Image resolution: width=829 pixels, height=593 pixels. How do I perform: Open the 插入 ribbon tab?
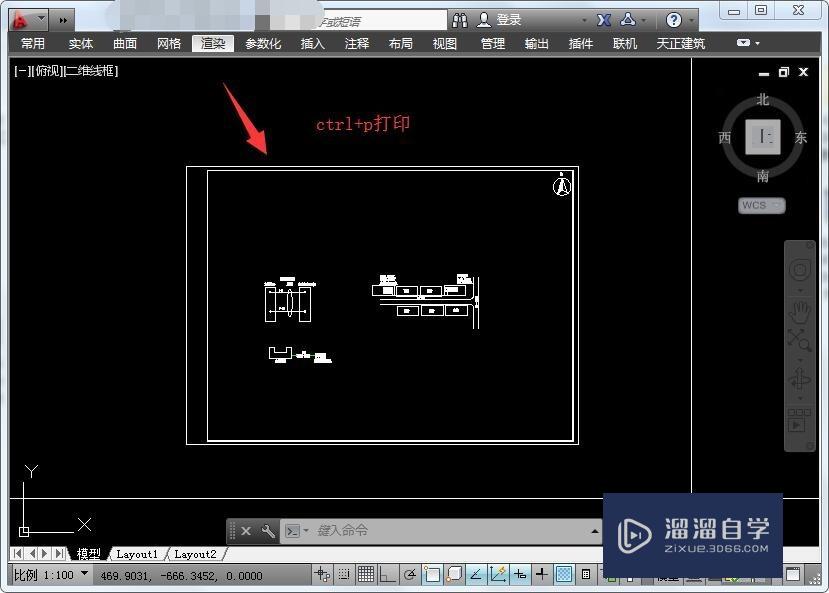coord(312,43)
